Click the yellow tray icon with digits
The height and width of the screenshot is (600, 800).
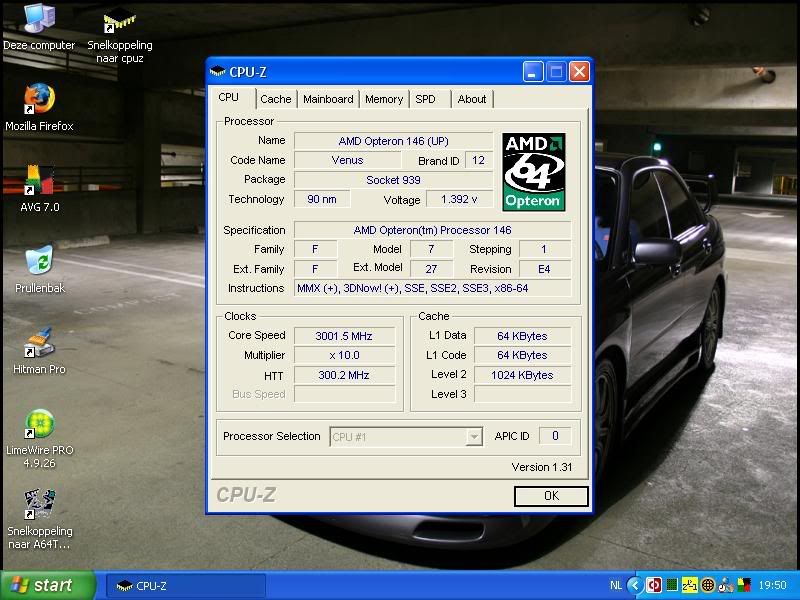[x=690, y=585]
